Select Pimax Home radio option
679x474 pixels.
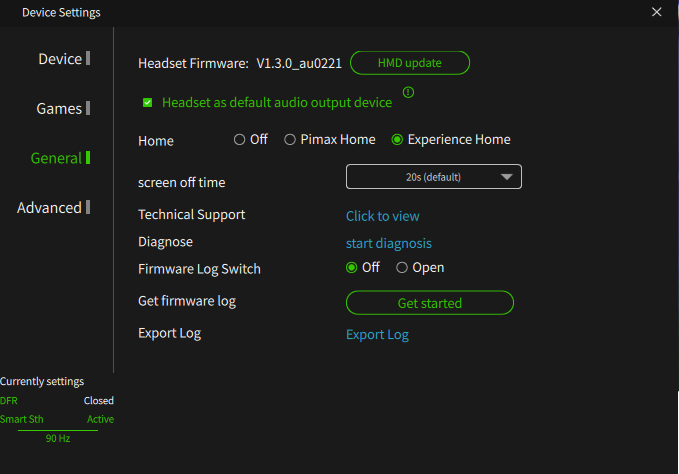click(x=290, y=139)
